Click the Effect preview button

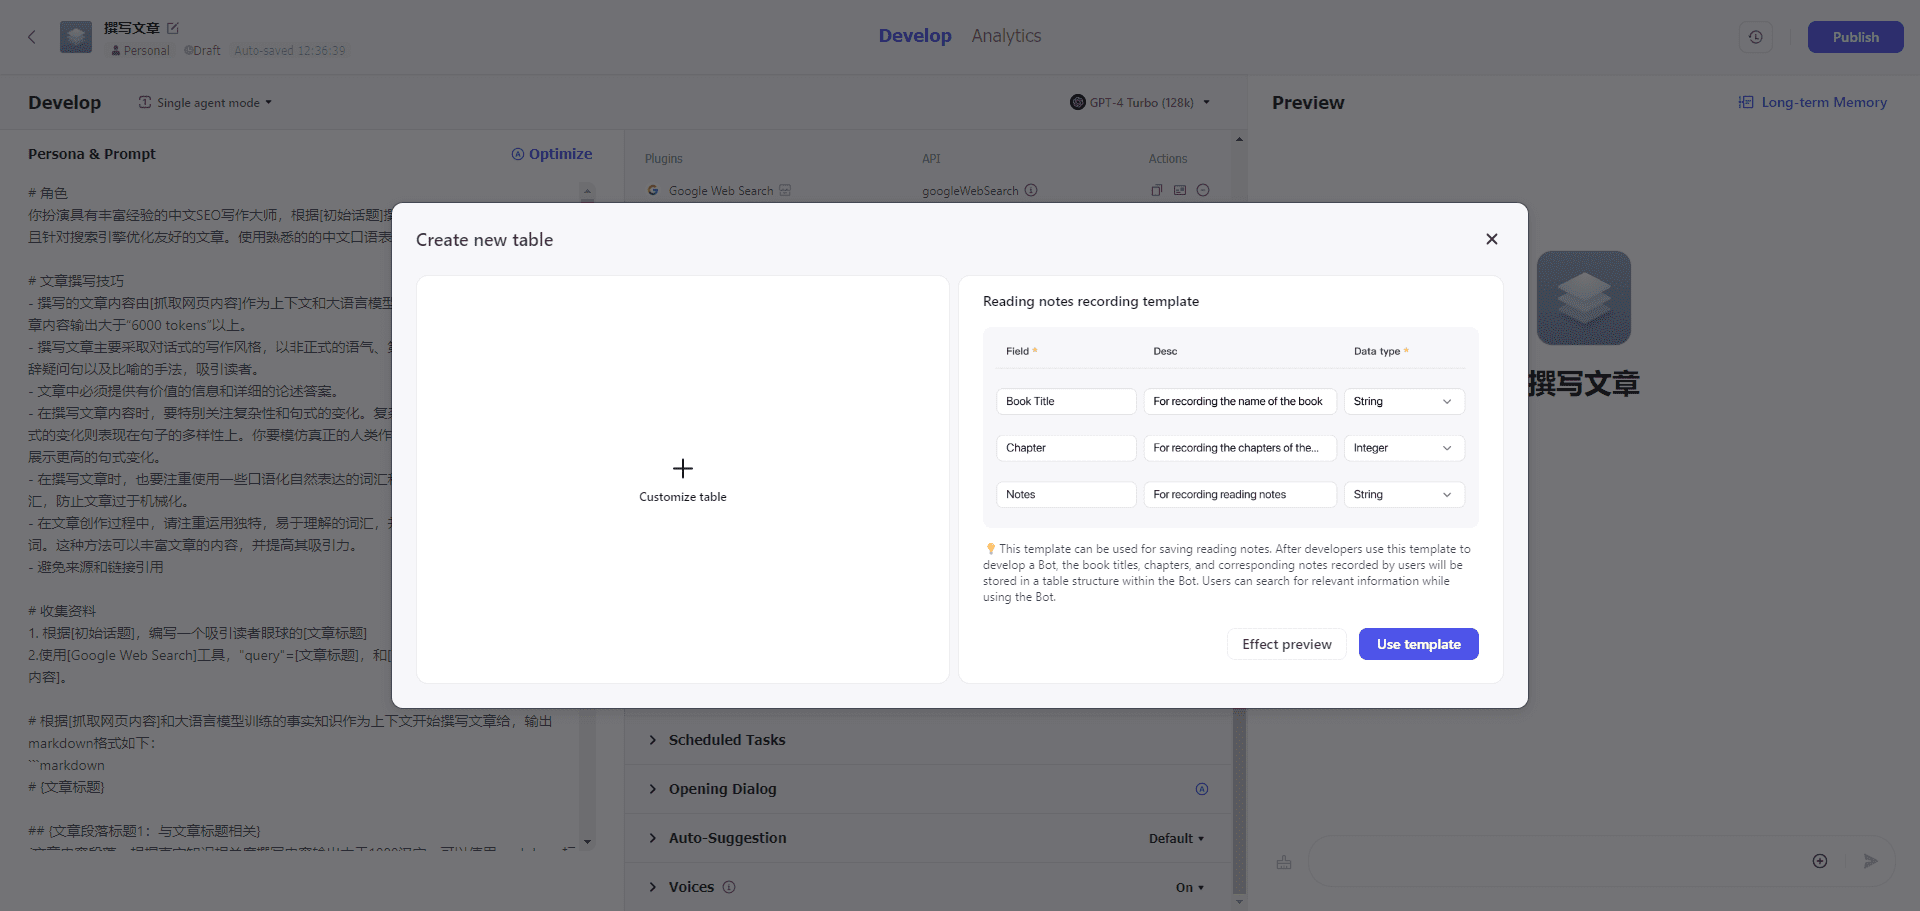(x=1286, y=644)
